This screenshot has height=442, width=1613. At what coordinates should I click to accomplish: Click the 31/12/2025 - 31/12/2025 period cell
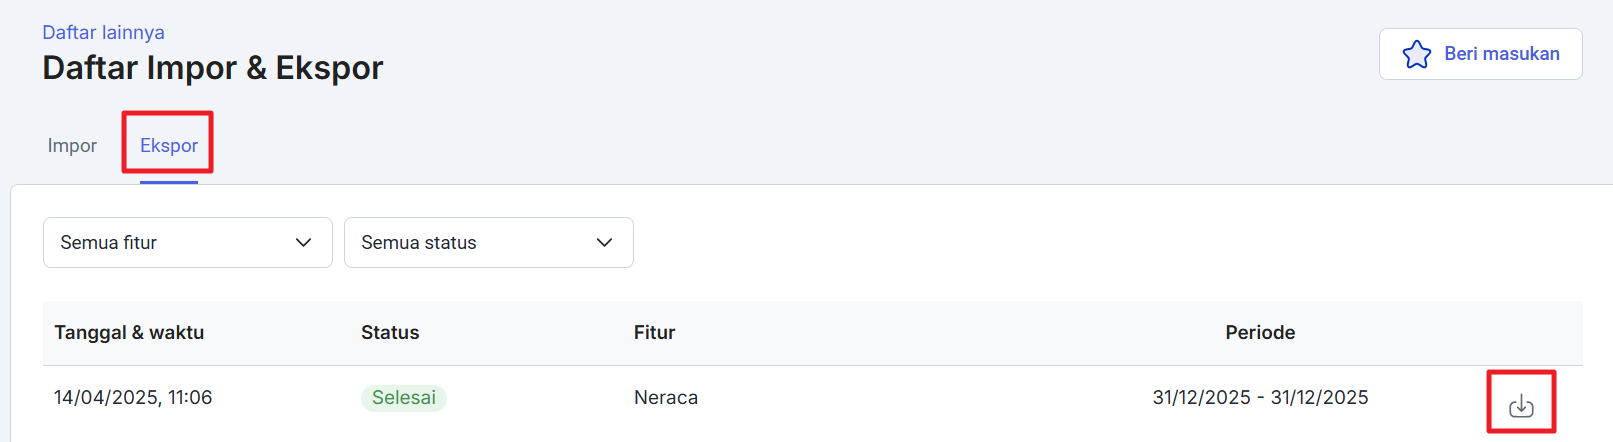tap(1260, 397)
